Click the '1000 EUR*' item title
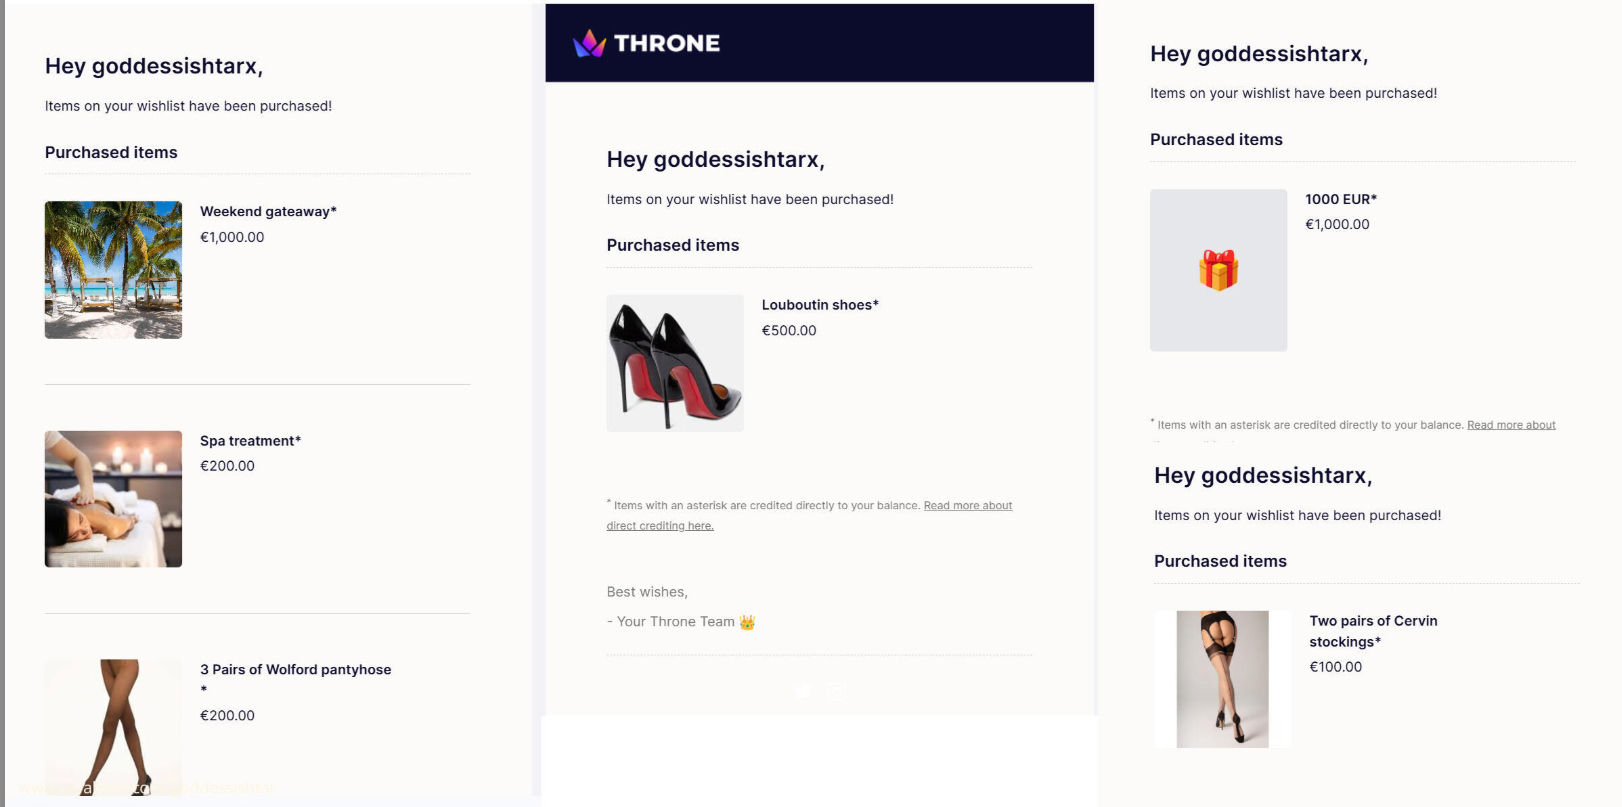1622x807 pixels. click(x=1340, y=199)
